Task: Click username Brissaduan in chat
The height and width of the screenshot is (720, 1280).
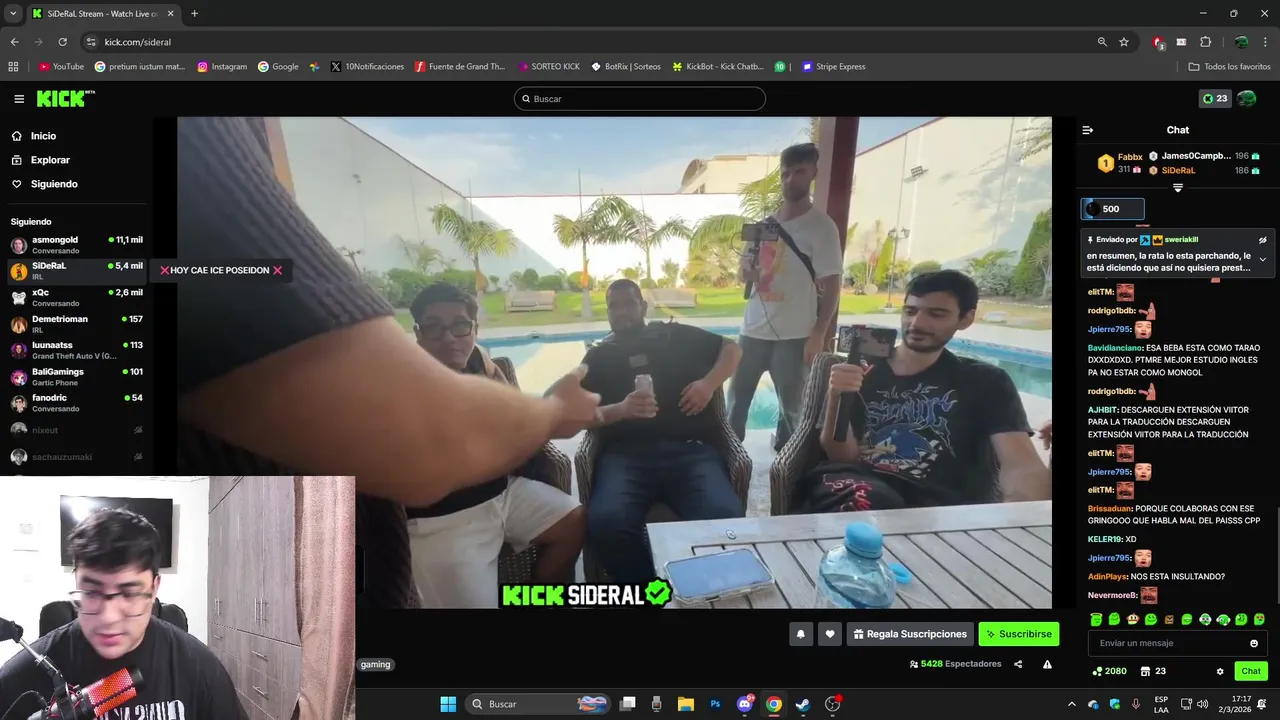Action: click(1110, 509)
